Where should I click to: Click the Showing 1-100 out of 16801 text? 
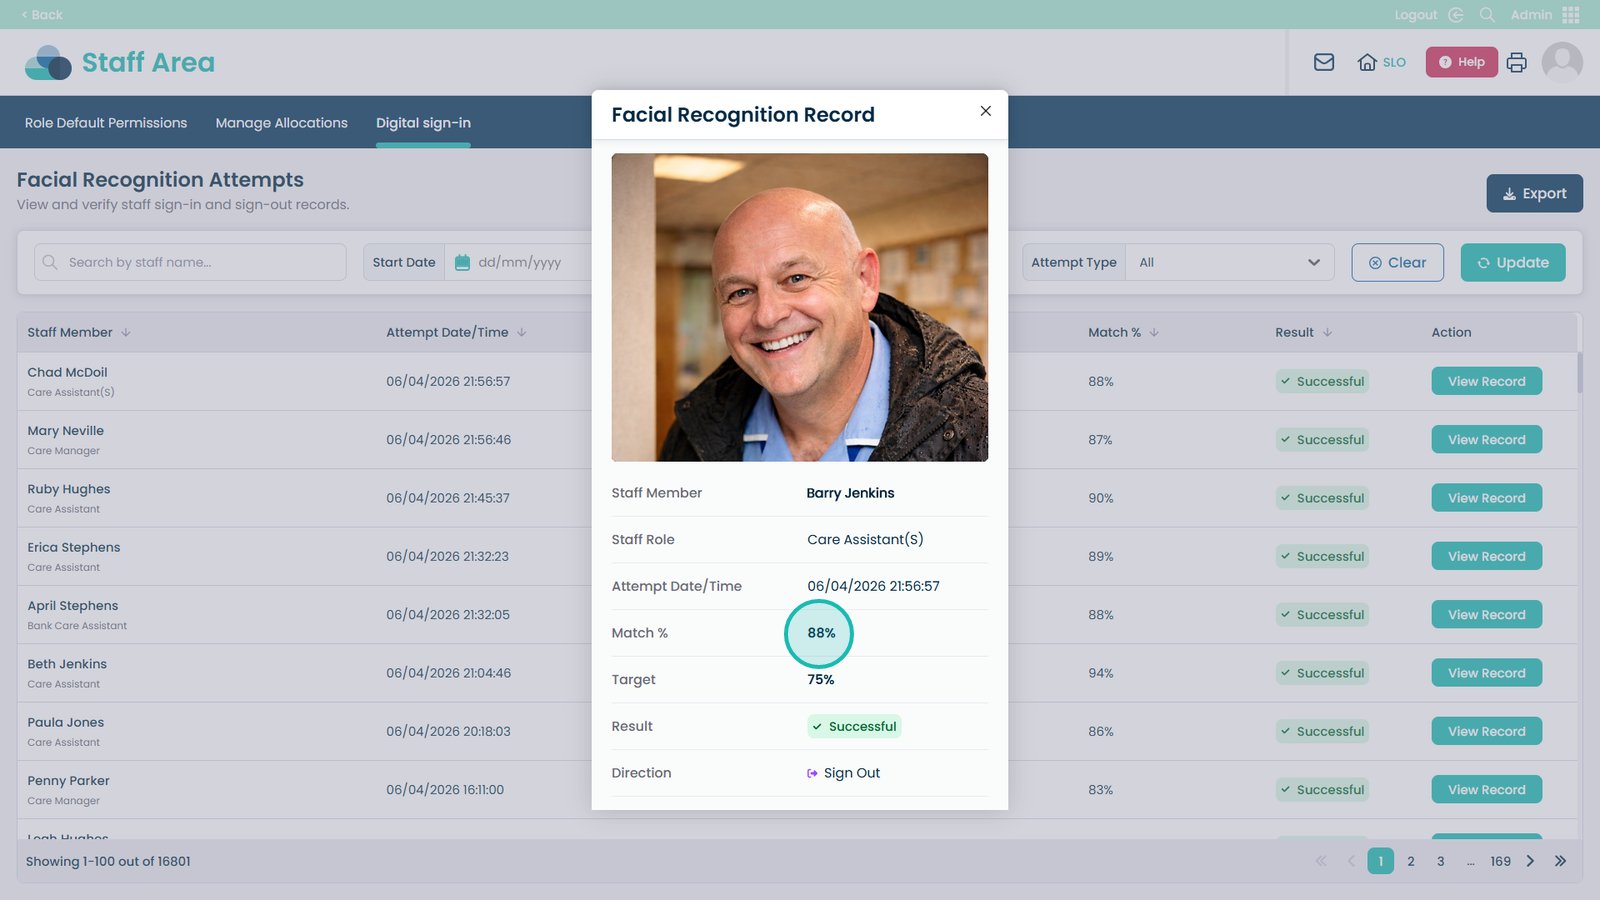coord(108,861)
